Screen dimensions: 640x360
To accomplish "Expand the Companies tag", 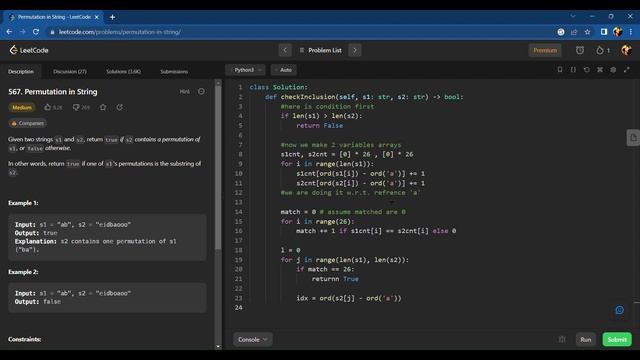I will [x=27, y=123].
